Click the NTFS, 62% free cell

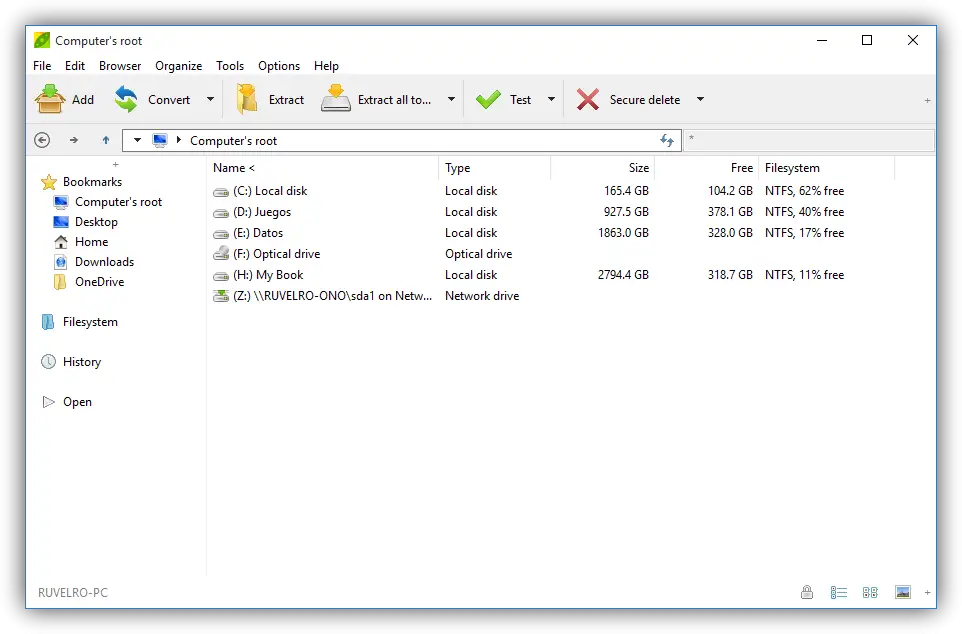[804, 191]
